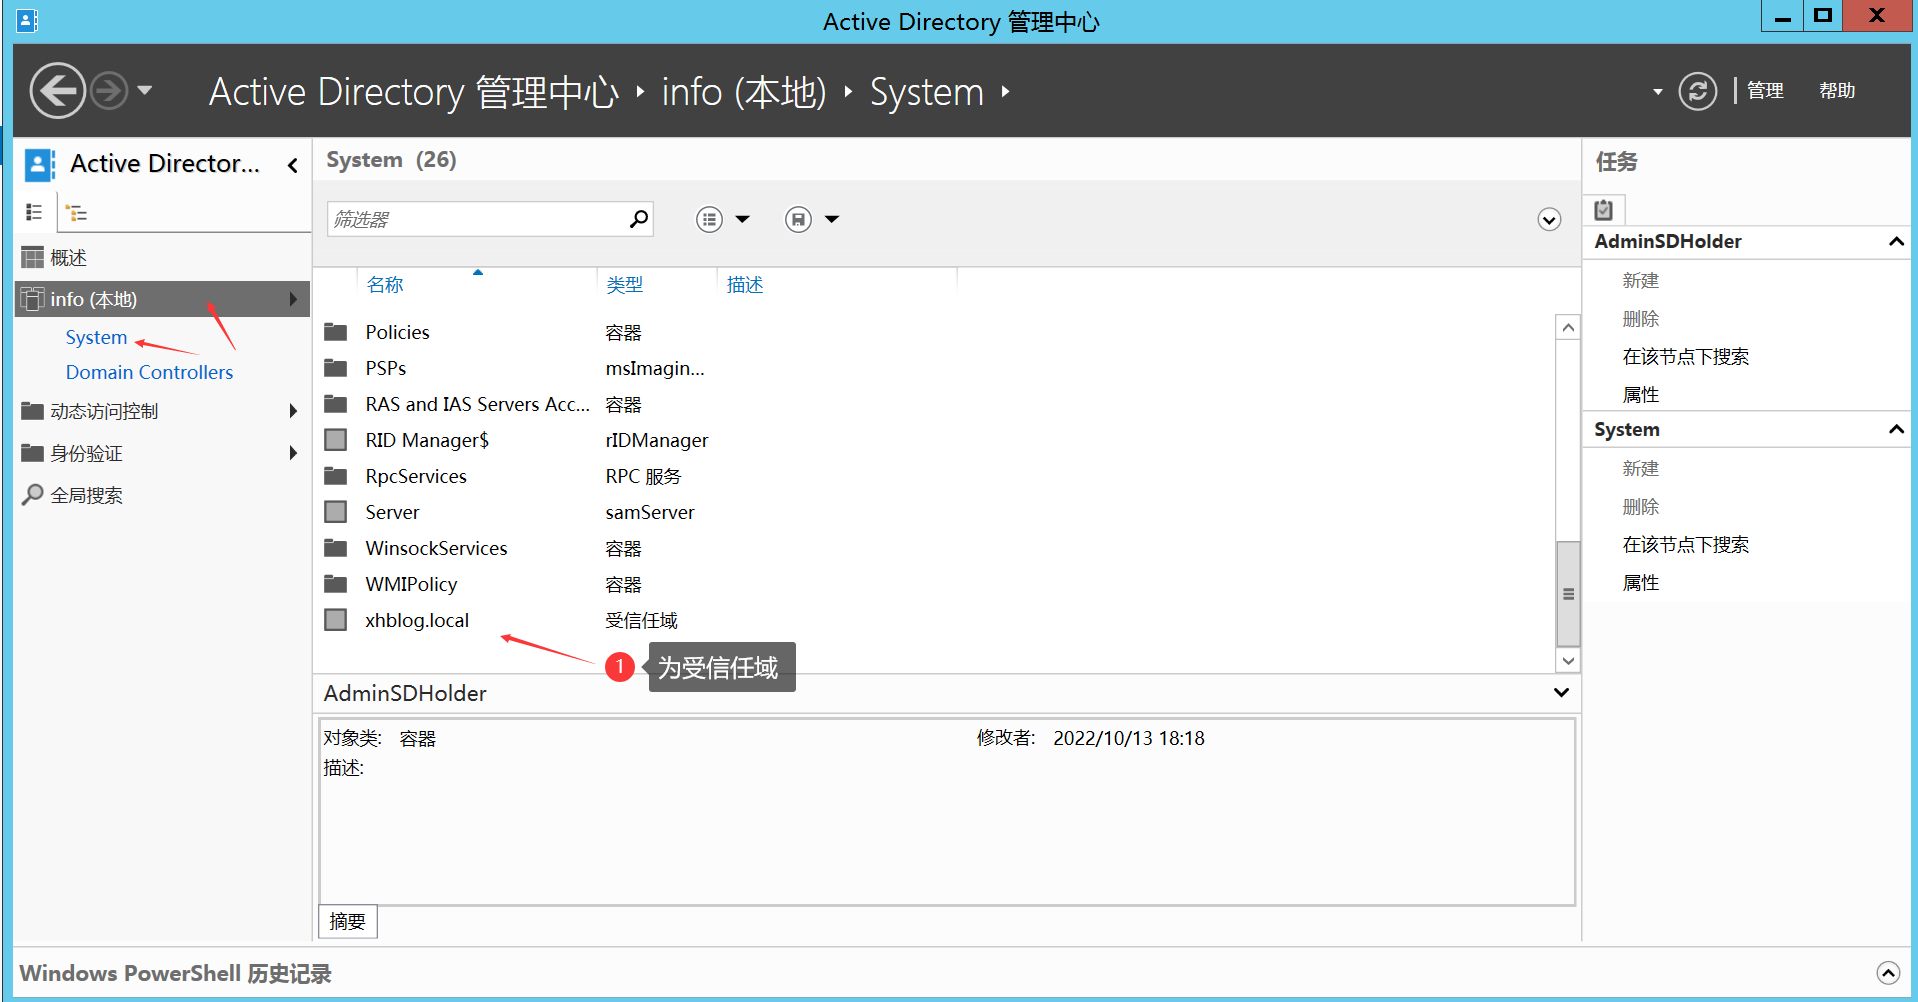Viewport: 1918px width, 1002px height.
Task: Open dropdown arrow left of refresh
Action: (1657, 92)
